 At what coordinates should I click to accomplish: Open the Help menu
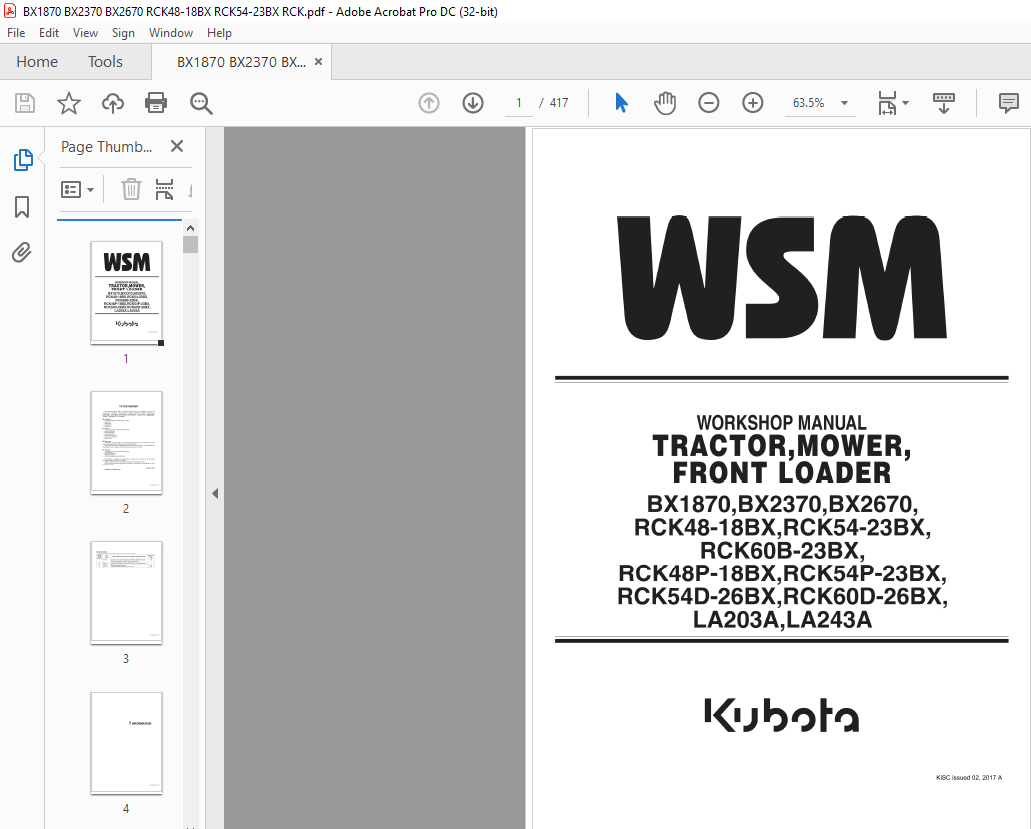(219, 33)
